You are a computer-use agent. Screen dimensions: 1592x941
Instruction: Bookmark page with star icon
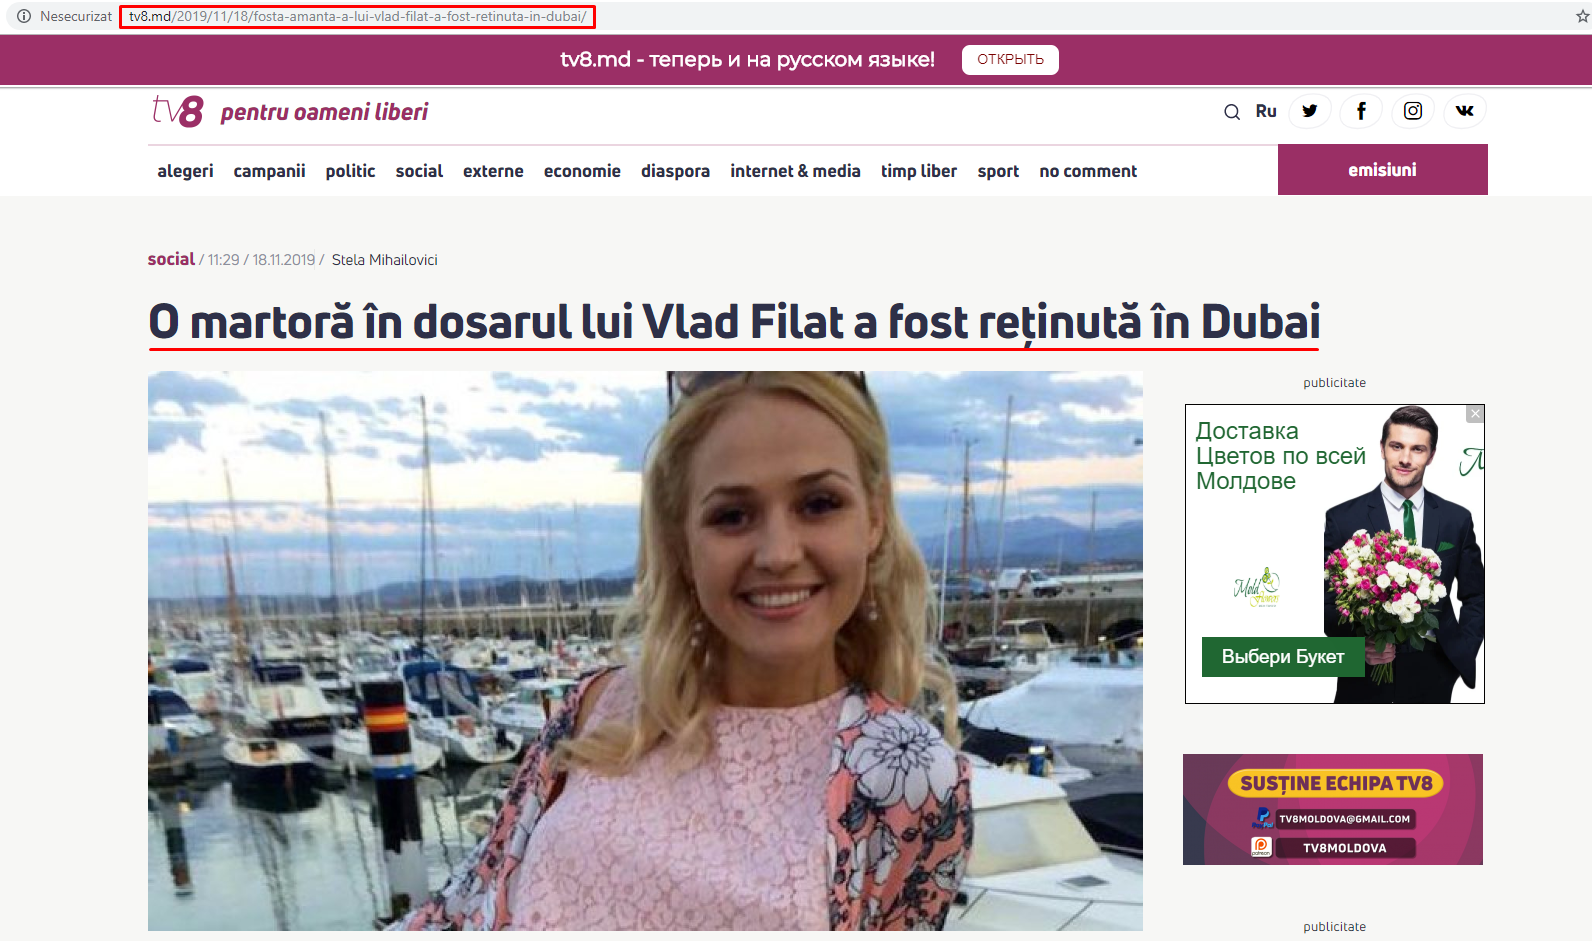(x=1582, y=17)
